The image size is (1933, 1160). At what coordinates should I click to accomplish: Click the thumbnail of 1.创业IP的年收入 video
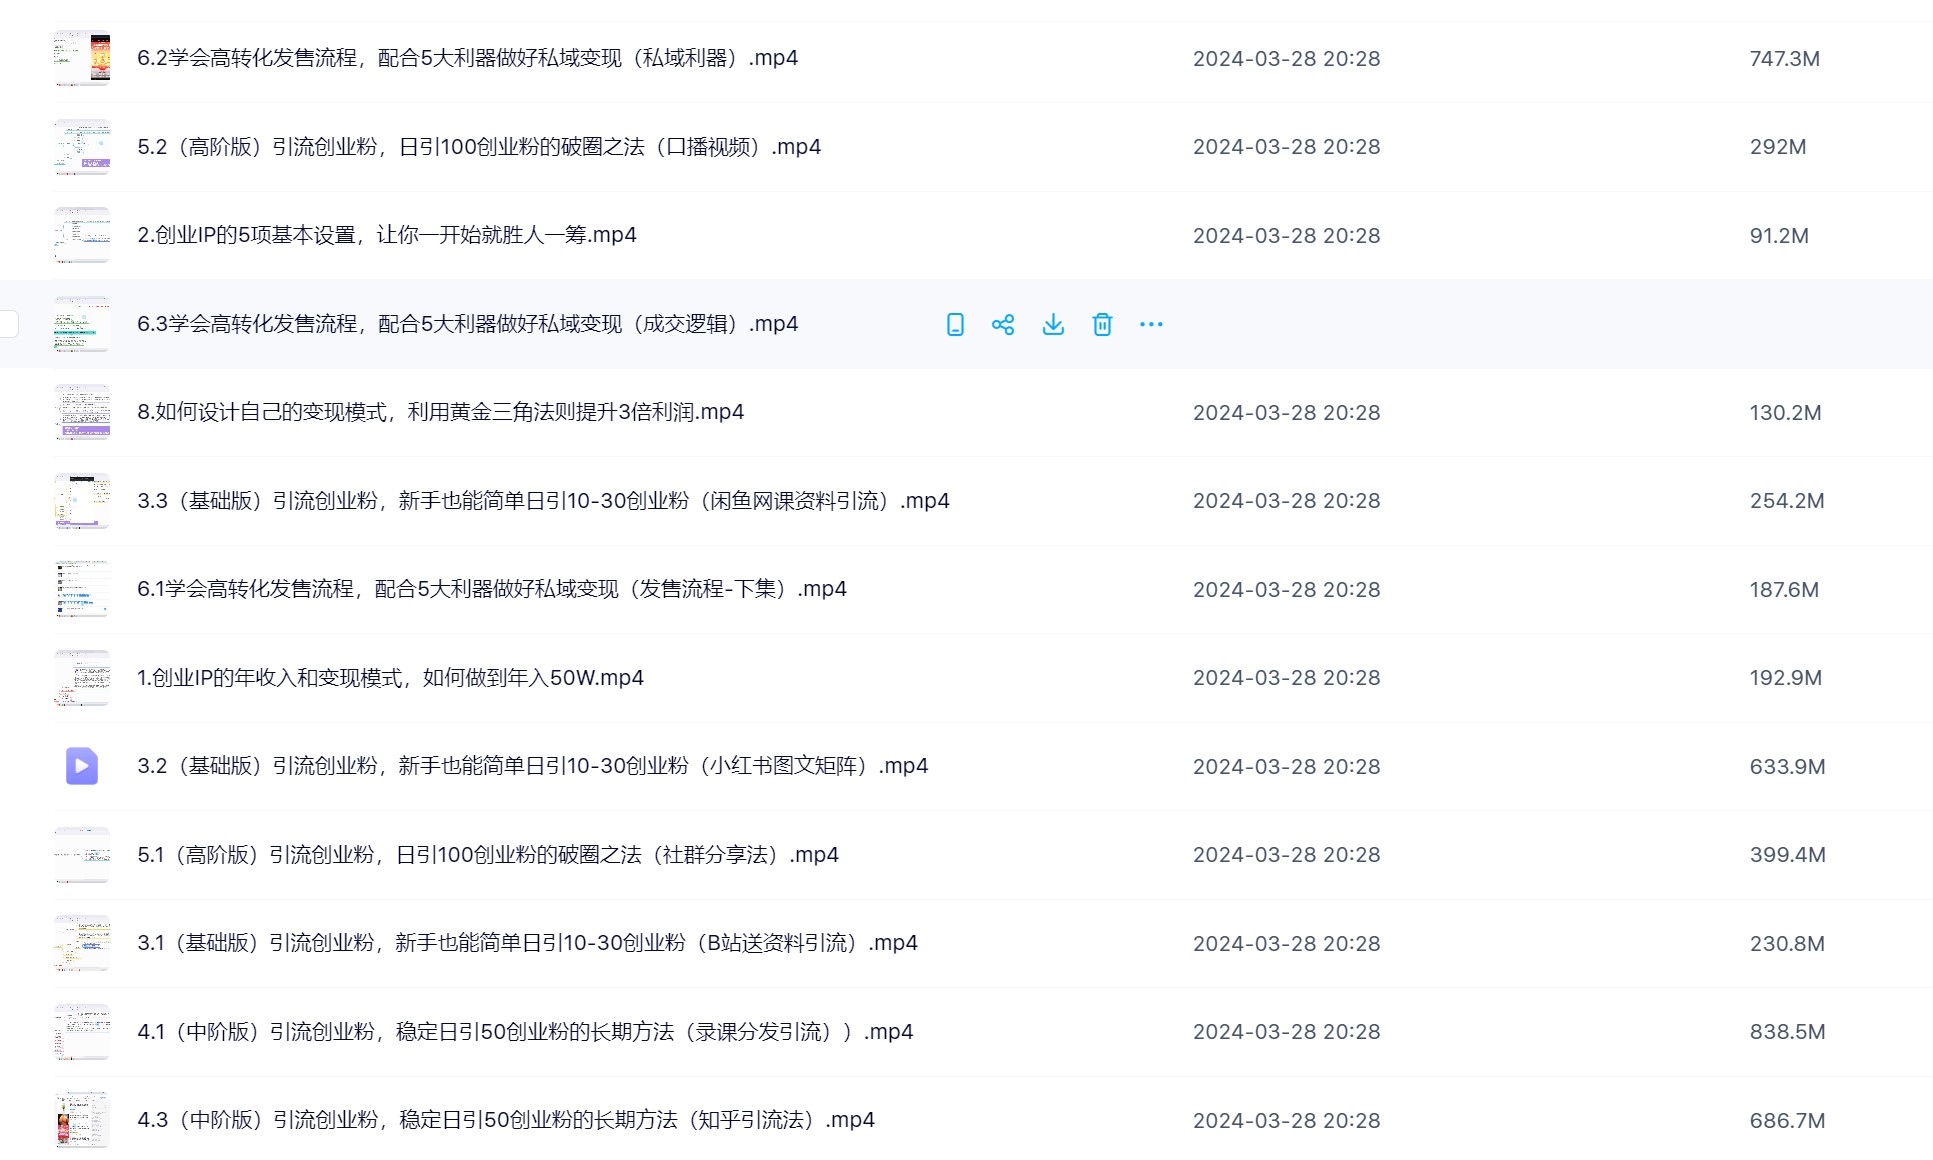coord(82,678)
